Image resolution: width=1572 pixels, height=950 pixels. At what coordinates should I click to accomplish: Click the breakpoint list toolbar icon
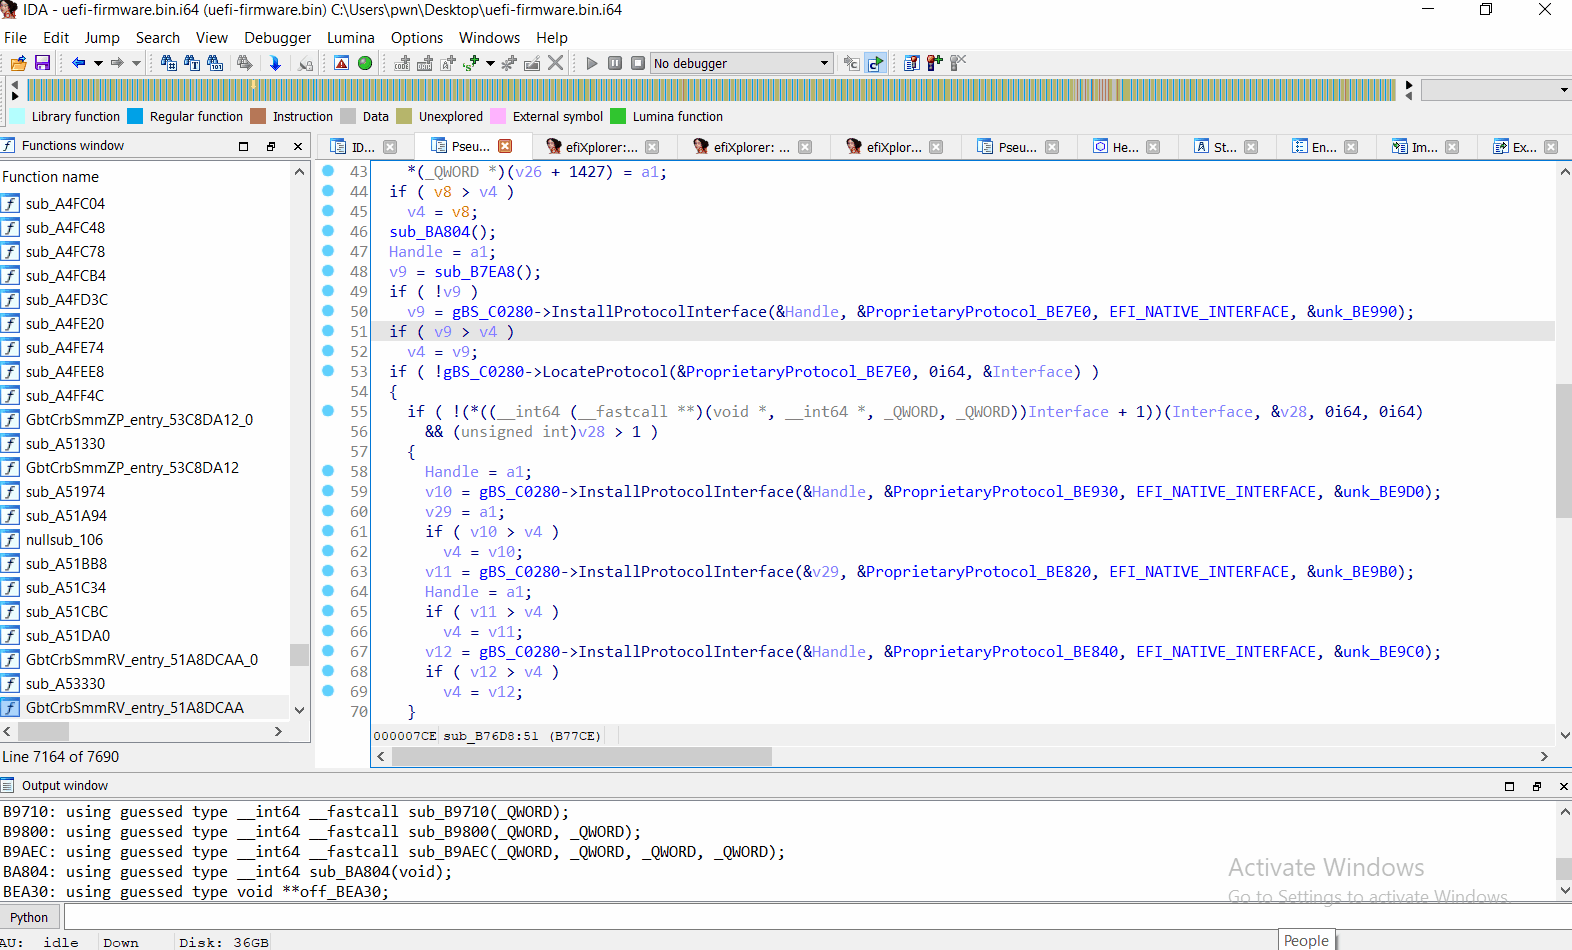coord(911,63)
